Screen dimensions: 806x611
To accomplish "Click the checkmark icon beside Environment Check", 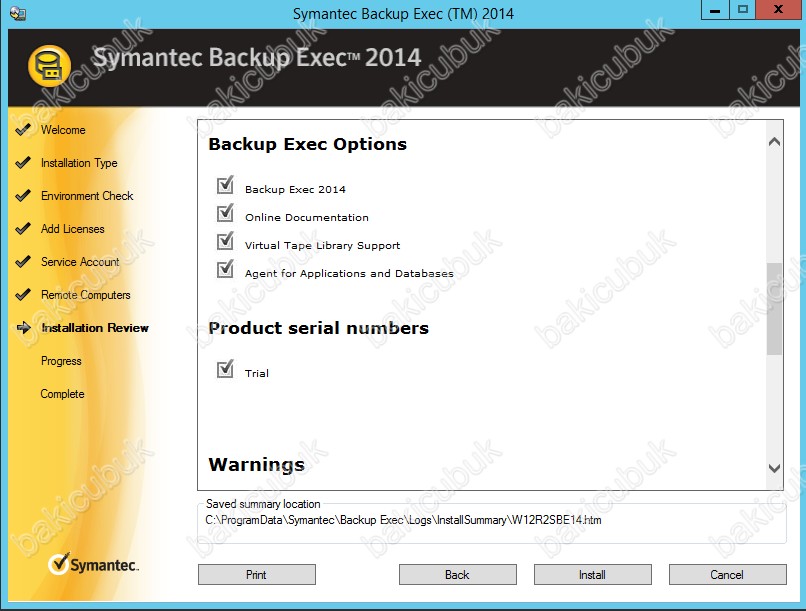I will [23, 195].
